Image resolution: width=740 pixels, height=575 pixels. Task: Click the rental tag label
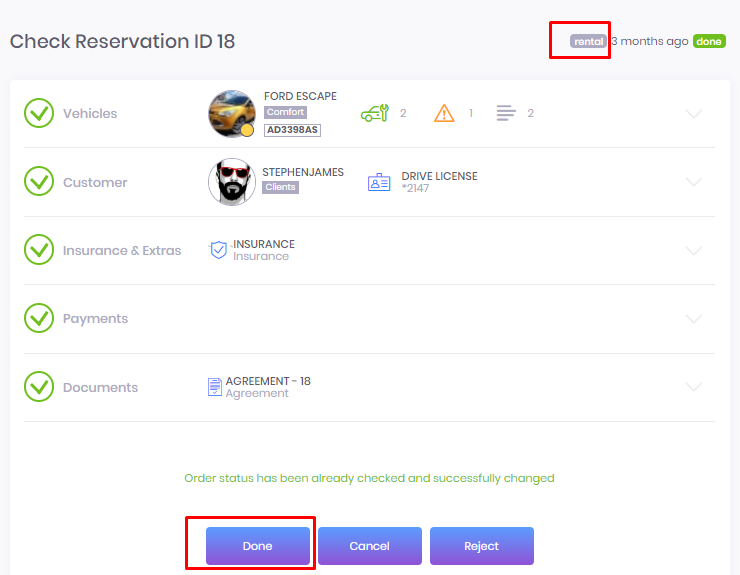click(x=588, y=42)
